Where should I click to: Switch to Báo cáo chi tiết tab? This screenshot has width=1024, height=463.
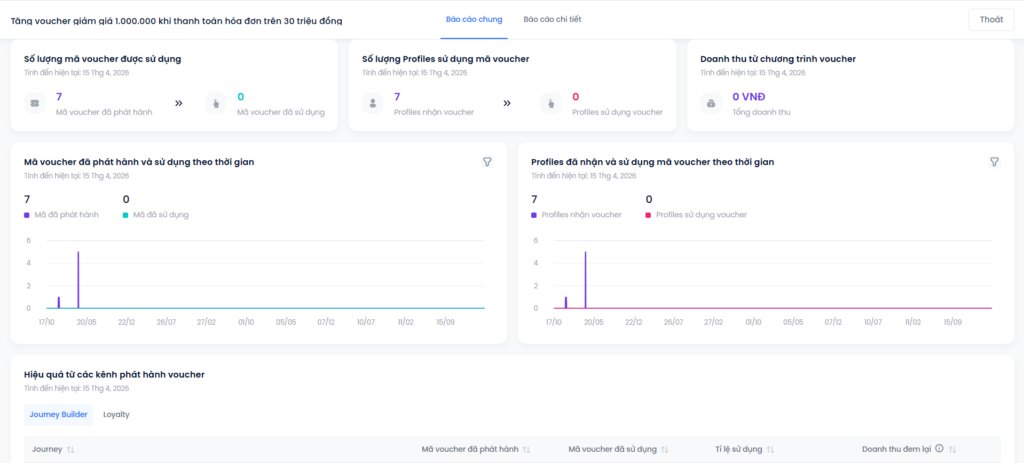point(553,19)
